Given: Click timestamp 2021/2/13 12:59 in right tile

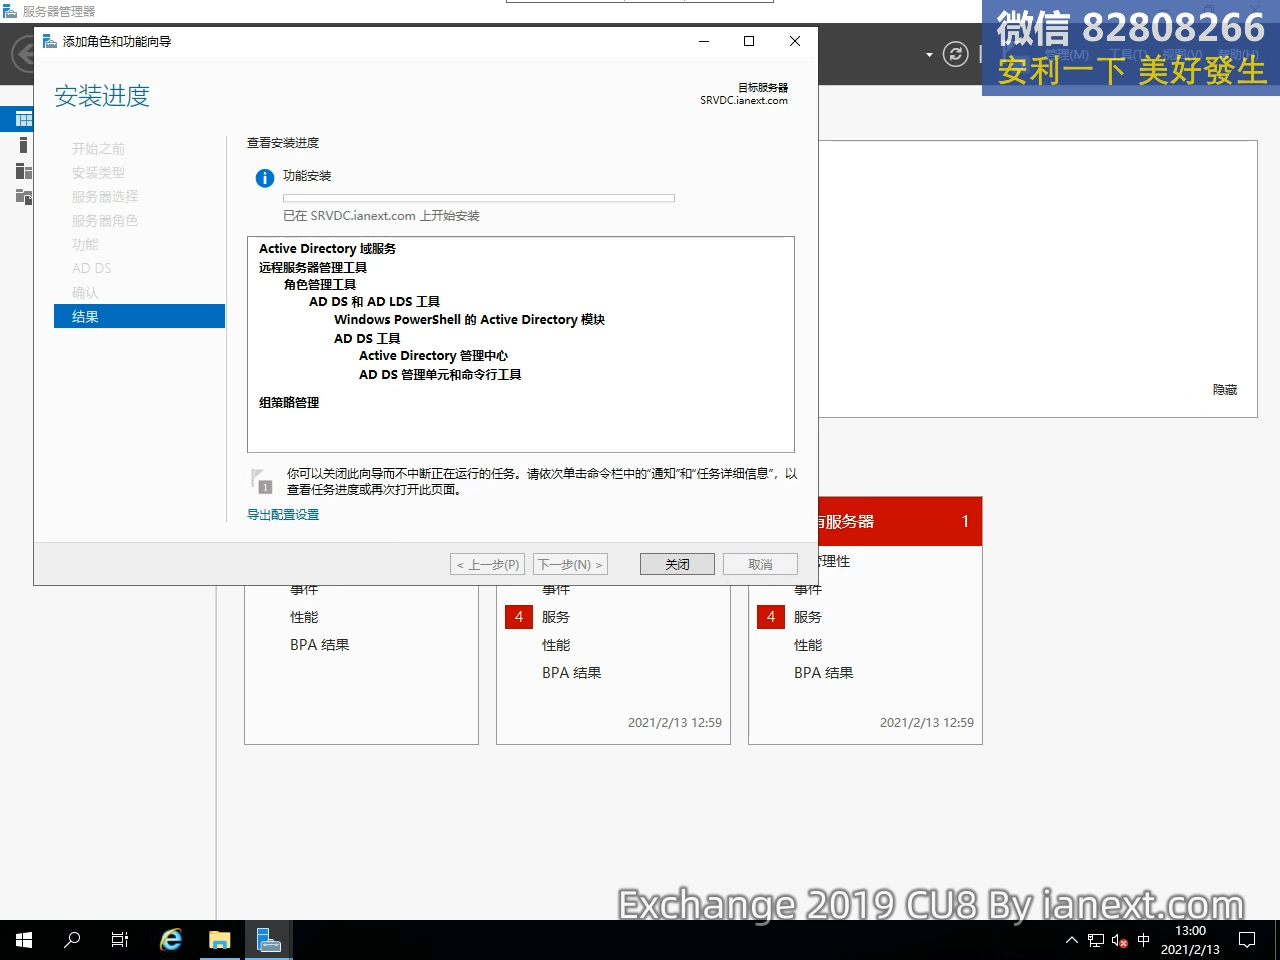Looking at the screenshot, I should point(927,722).
